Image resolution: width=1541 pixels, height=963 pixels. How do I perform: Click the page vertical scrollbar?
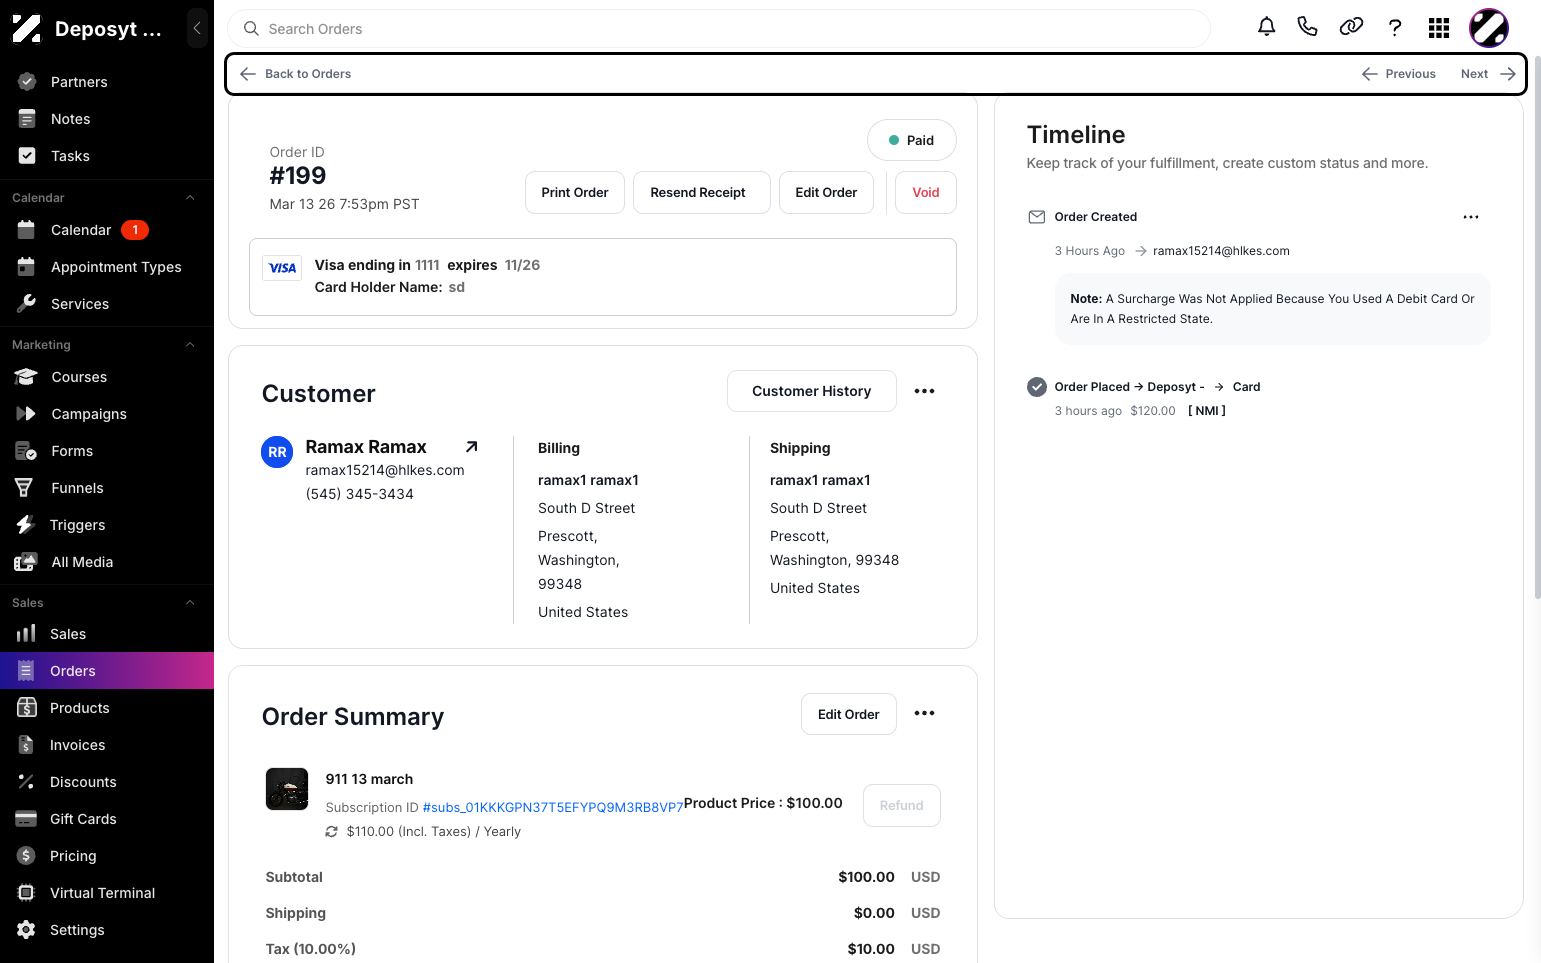[x=1537, y=330]
